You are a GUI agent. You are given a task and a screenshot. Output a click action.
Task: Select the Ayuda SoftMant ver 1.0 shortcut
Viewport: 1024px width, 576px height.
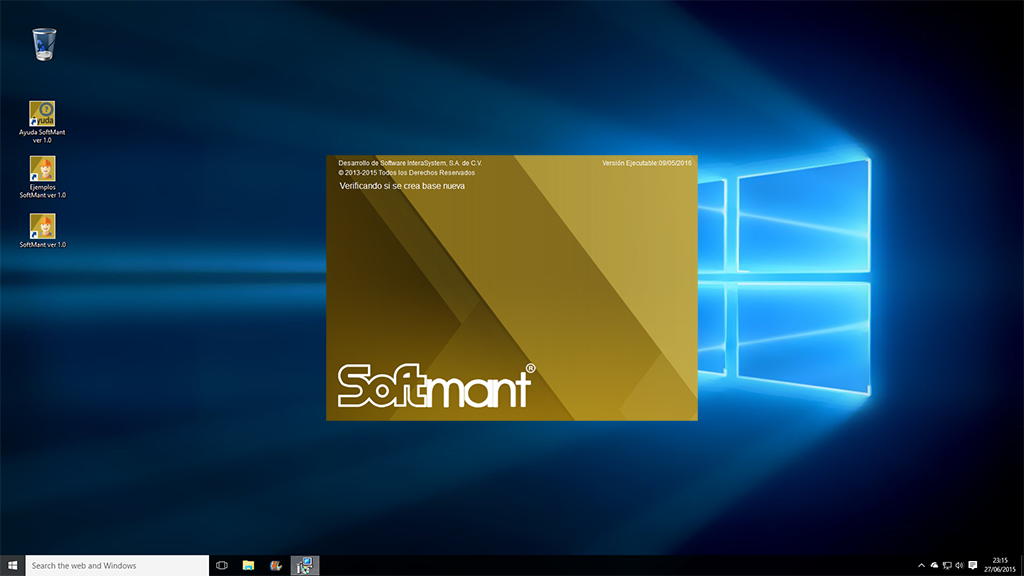[x=42, y=114]
